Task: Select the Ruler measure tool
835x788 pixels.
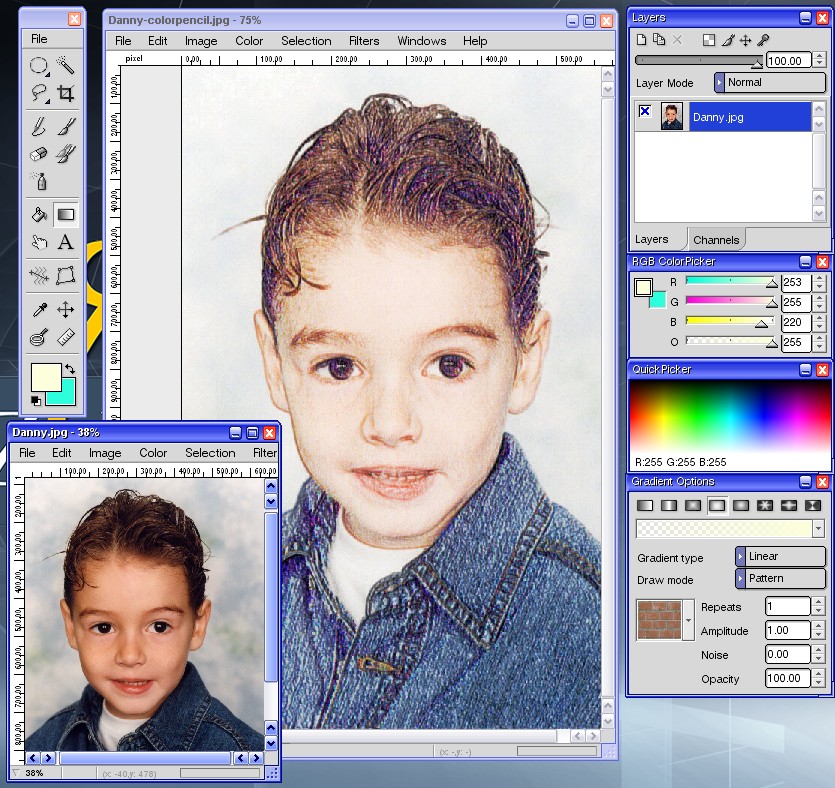Action: pyautogui.click(x=66, y=337)
